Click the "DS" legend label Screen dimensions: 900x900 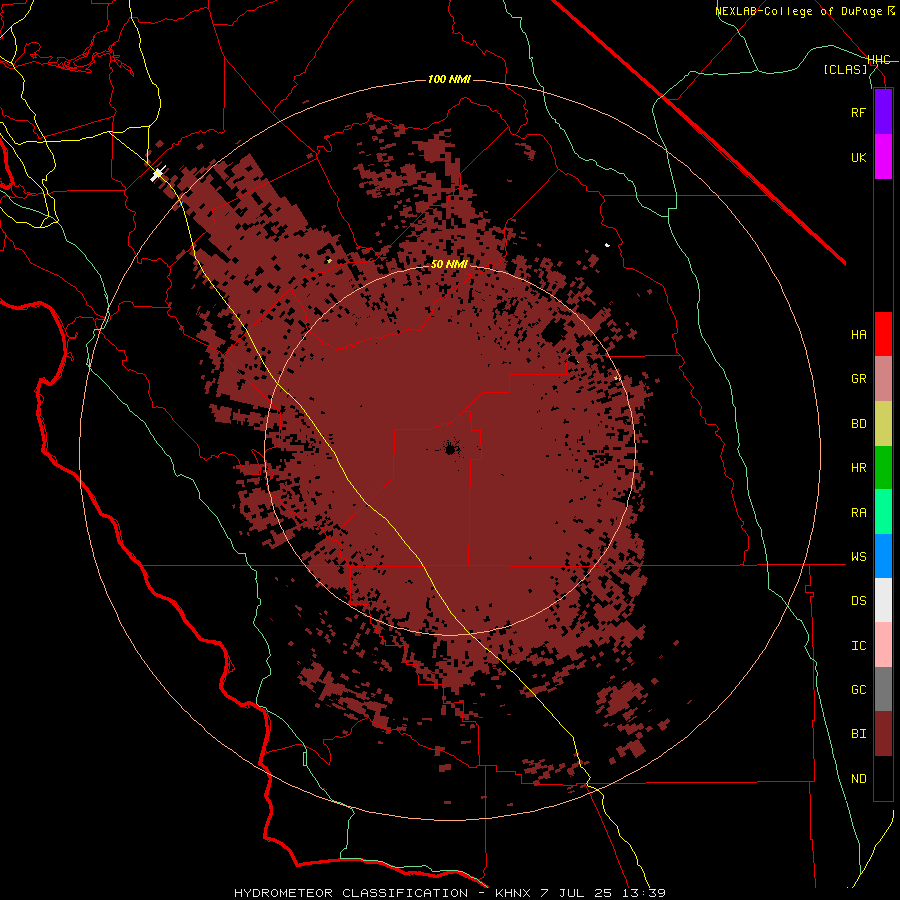(858, 601)
